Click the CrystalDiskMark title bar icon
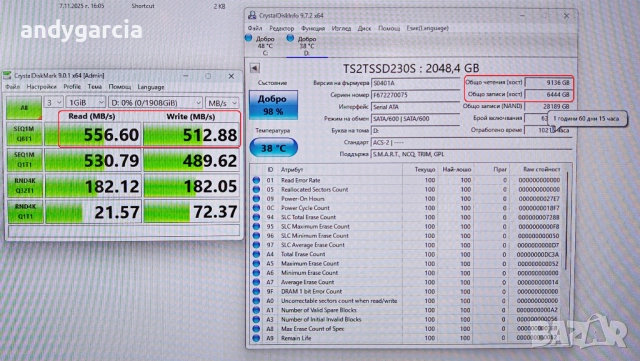640x361 pixels. point(7,76)
